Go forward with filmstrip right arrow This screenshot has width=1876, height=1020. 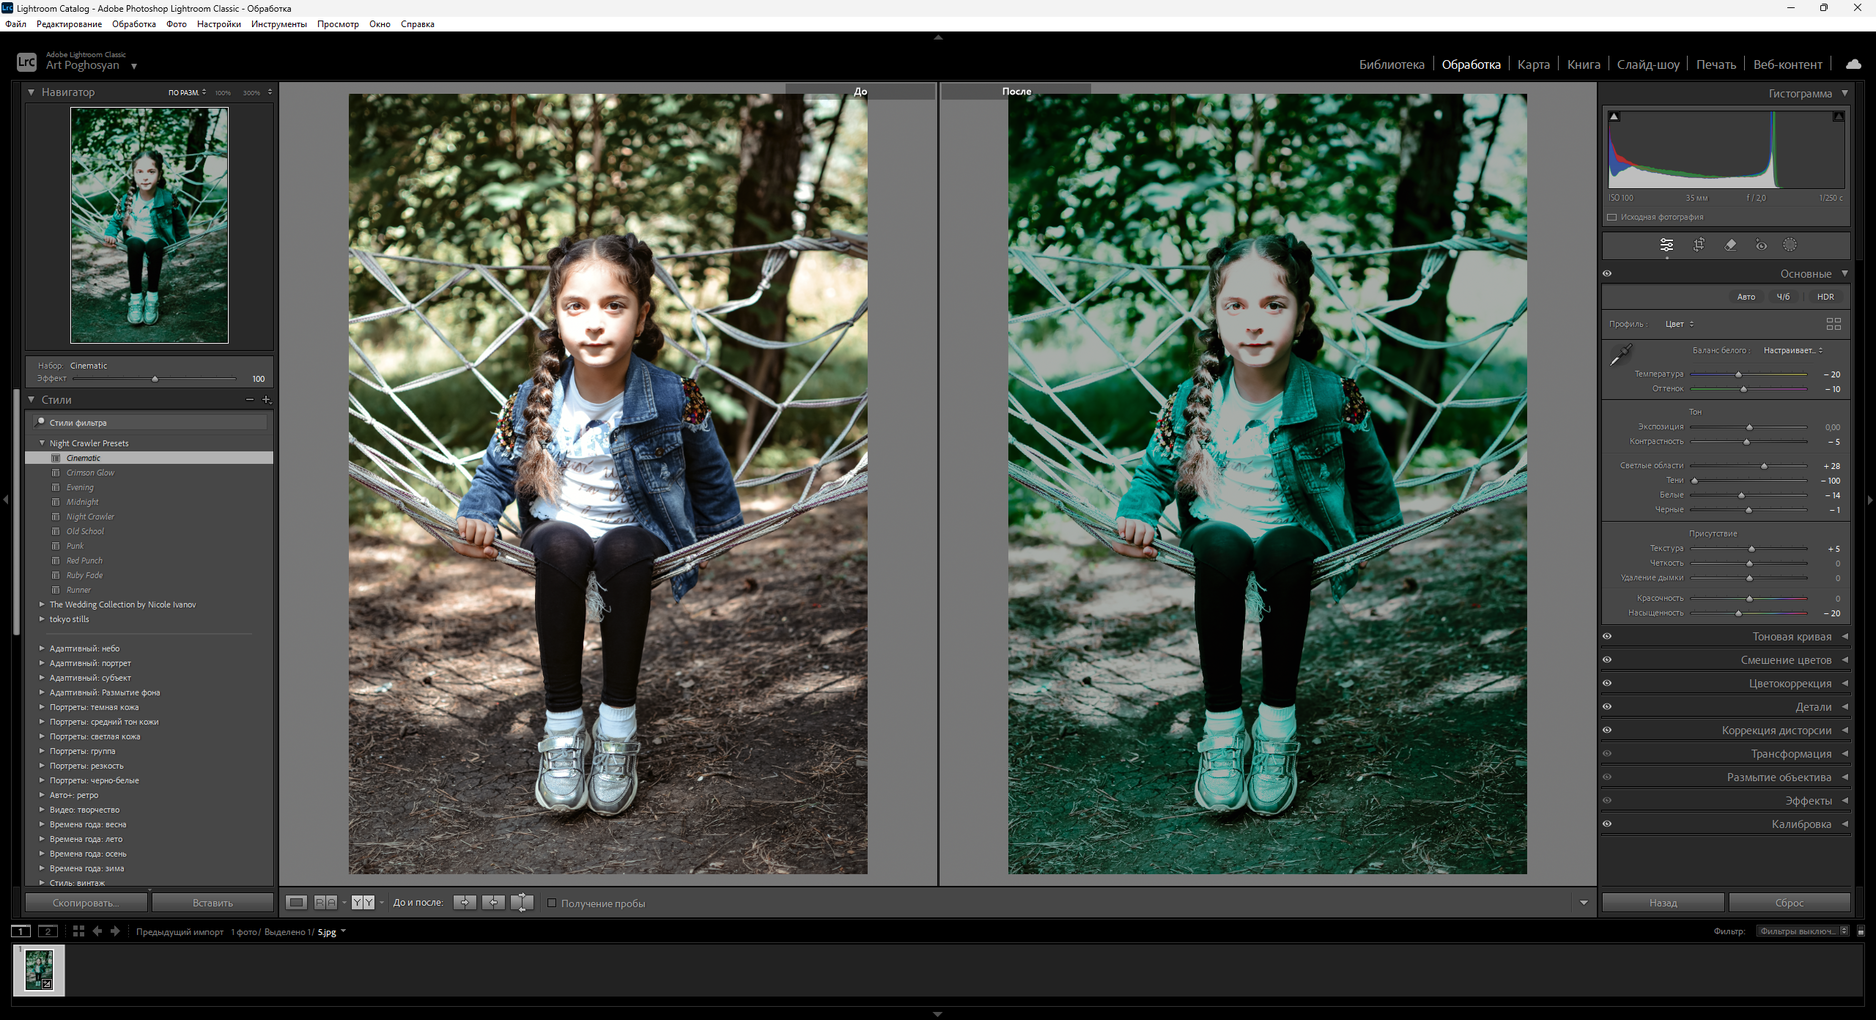tap(115, 931)
